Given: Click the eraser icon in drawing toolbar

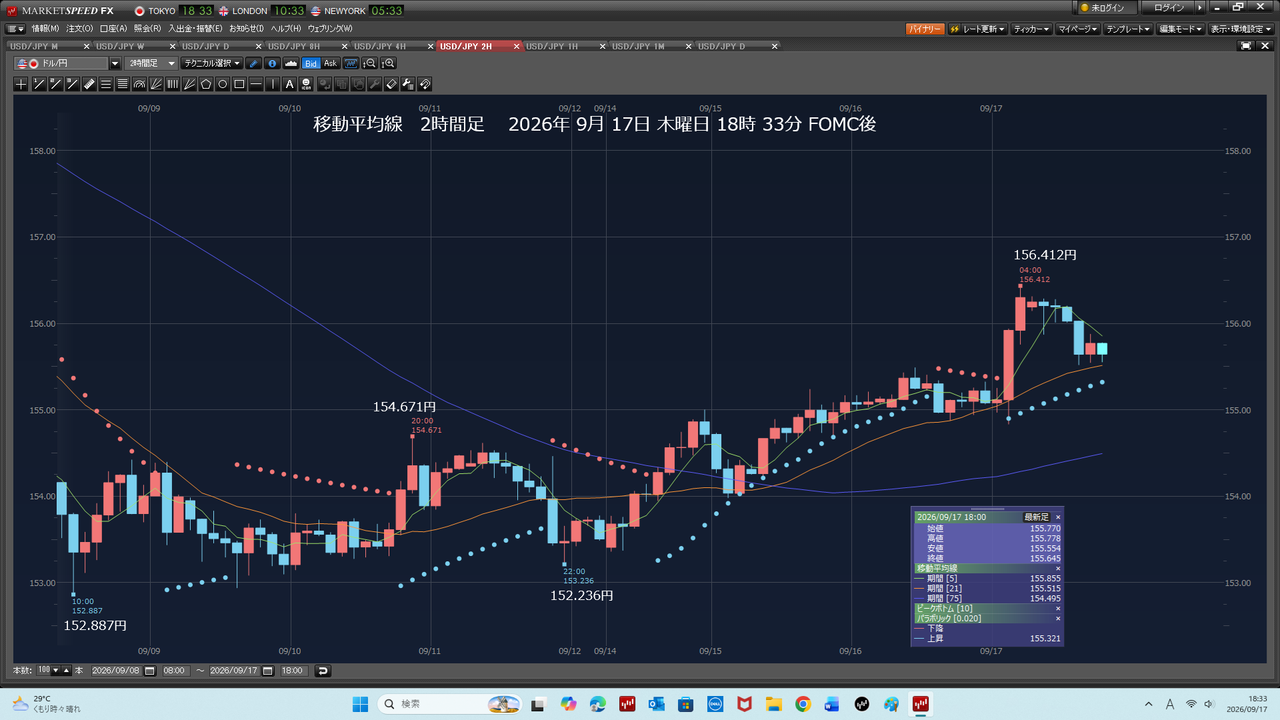Looking at the screenshot, I should (x=391, y=84).
